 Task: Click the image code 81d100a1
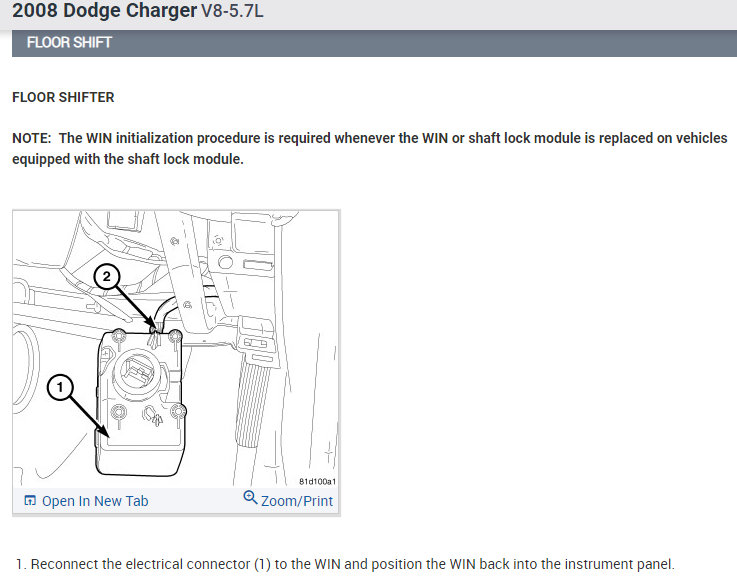(317, 481)
